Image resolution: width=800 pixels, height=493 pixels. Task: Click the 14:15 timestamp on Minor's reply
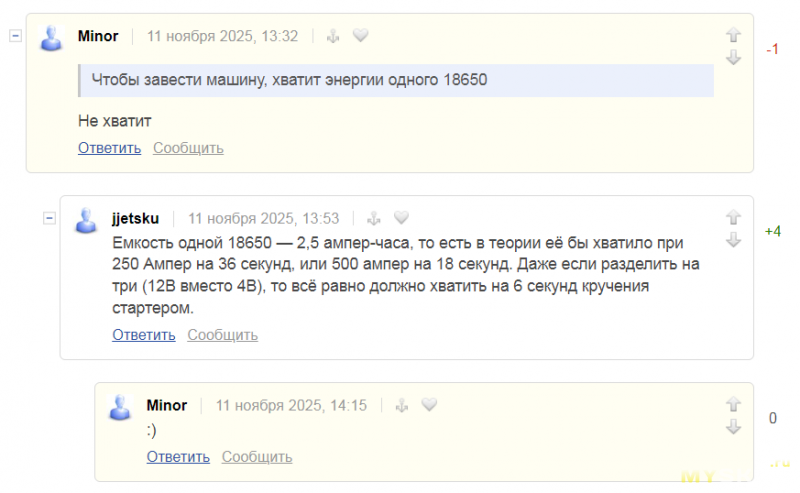pyautogui.click(x=291, y=405)
